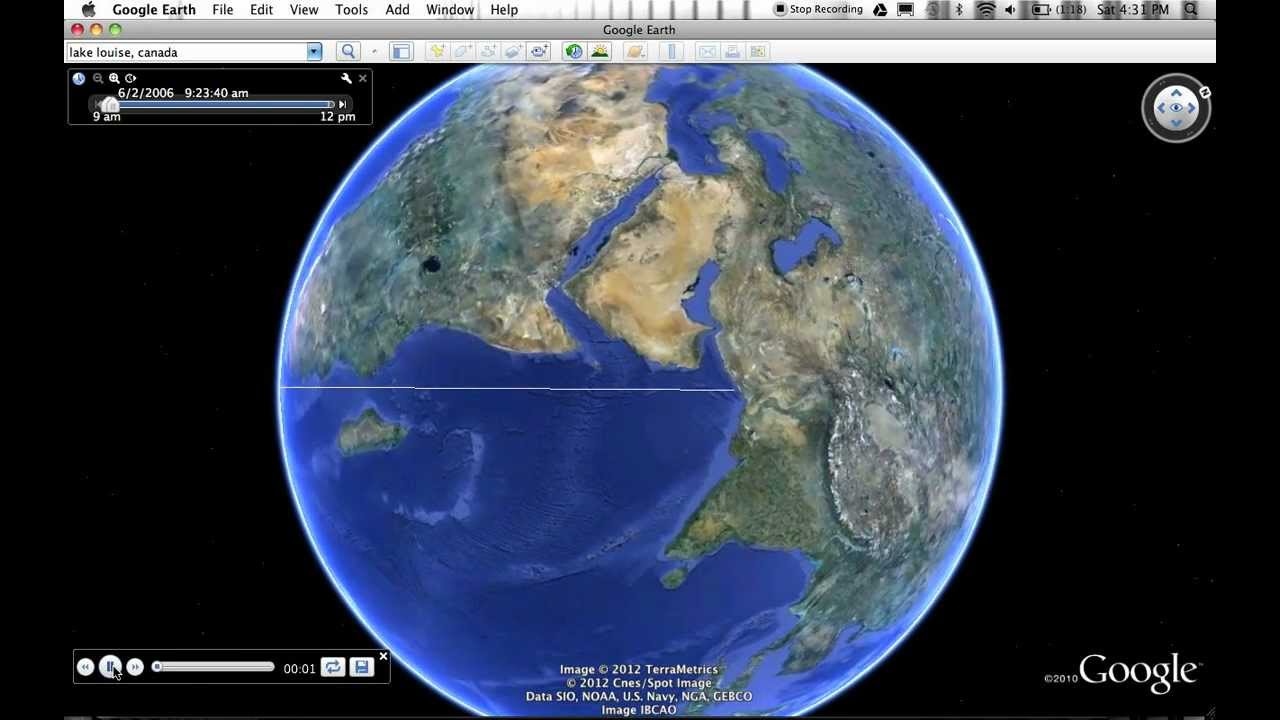This screenshot has height=720, width=1280.
Task: Click the Bluetooth menu bar icon
Action: (959, 10)
